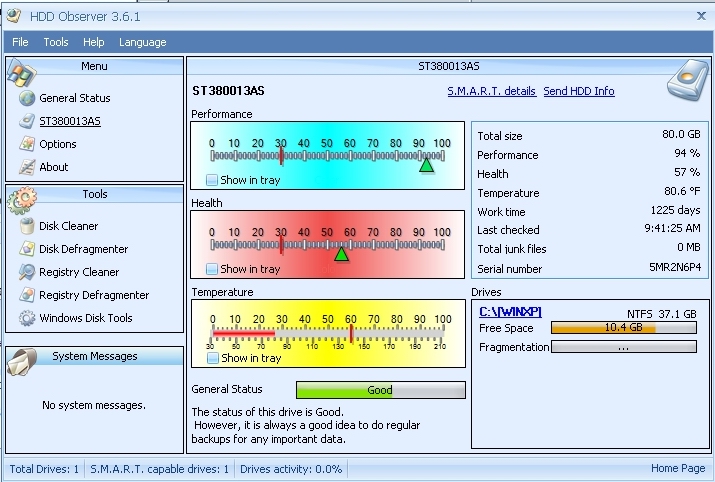Click the Options icon in Menu panel
This screenshot has width=715, height=482.
[x=27, y=144]
